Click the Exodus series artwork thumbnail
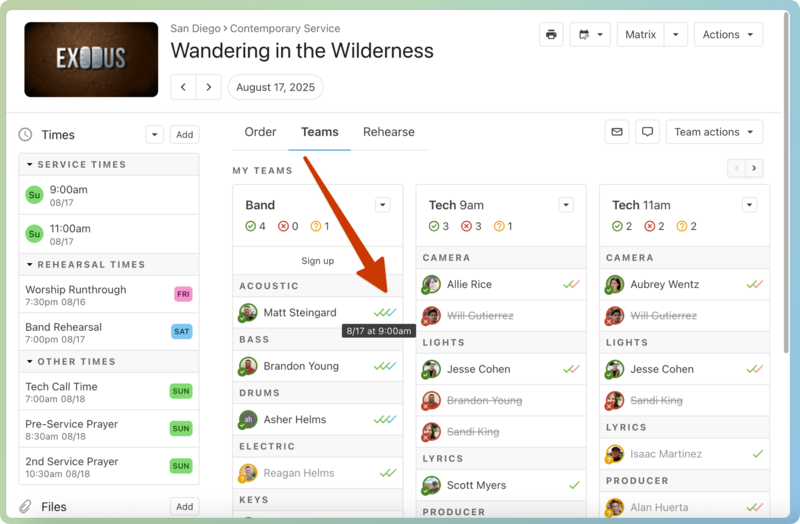The image size is (800, 524). coord(91,59)
